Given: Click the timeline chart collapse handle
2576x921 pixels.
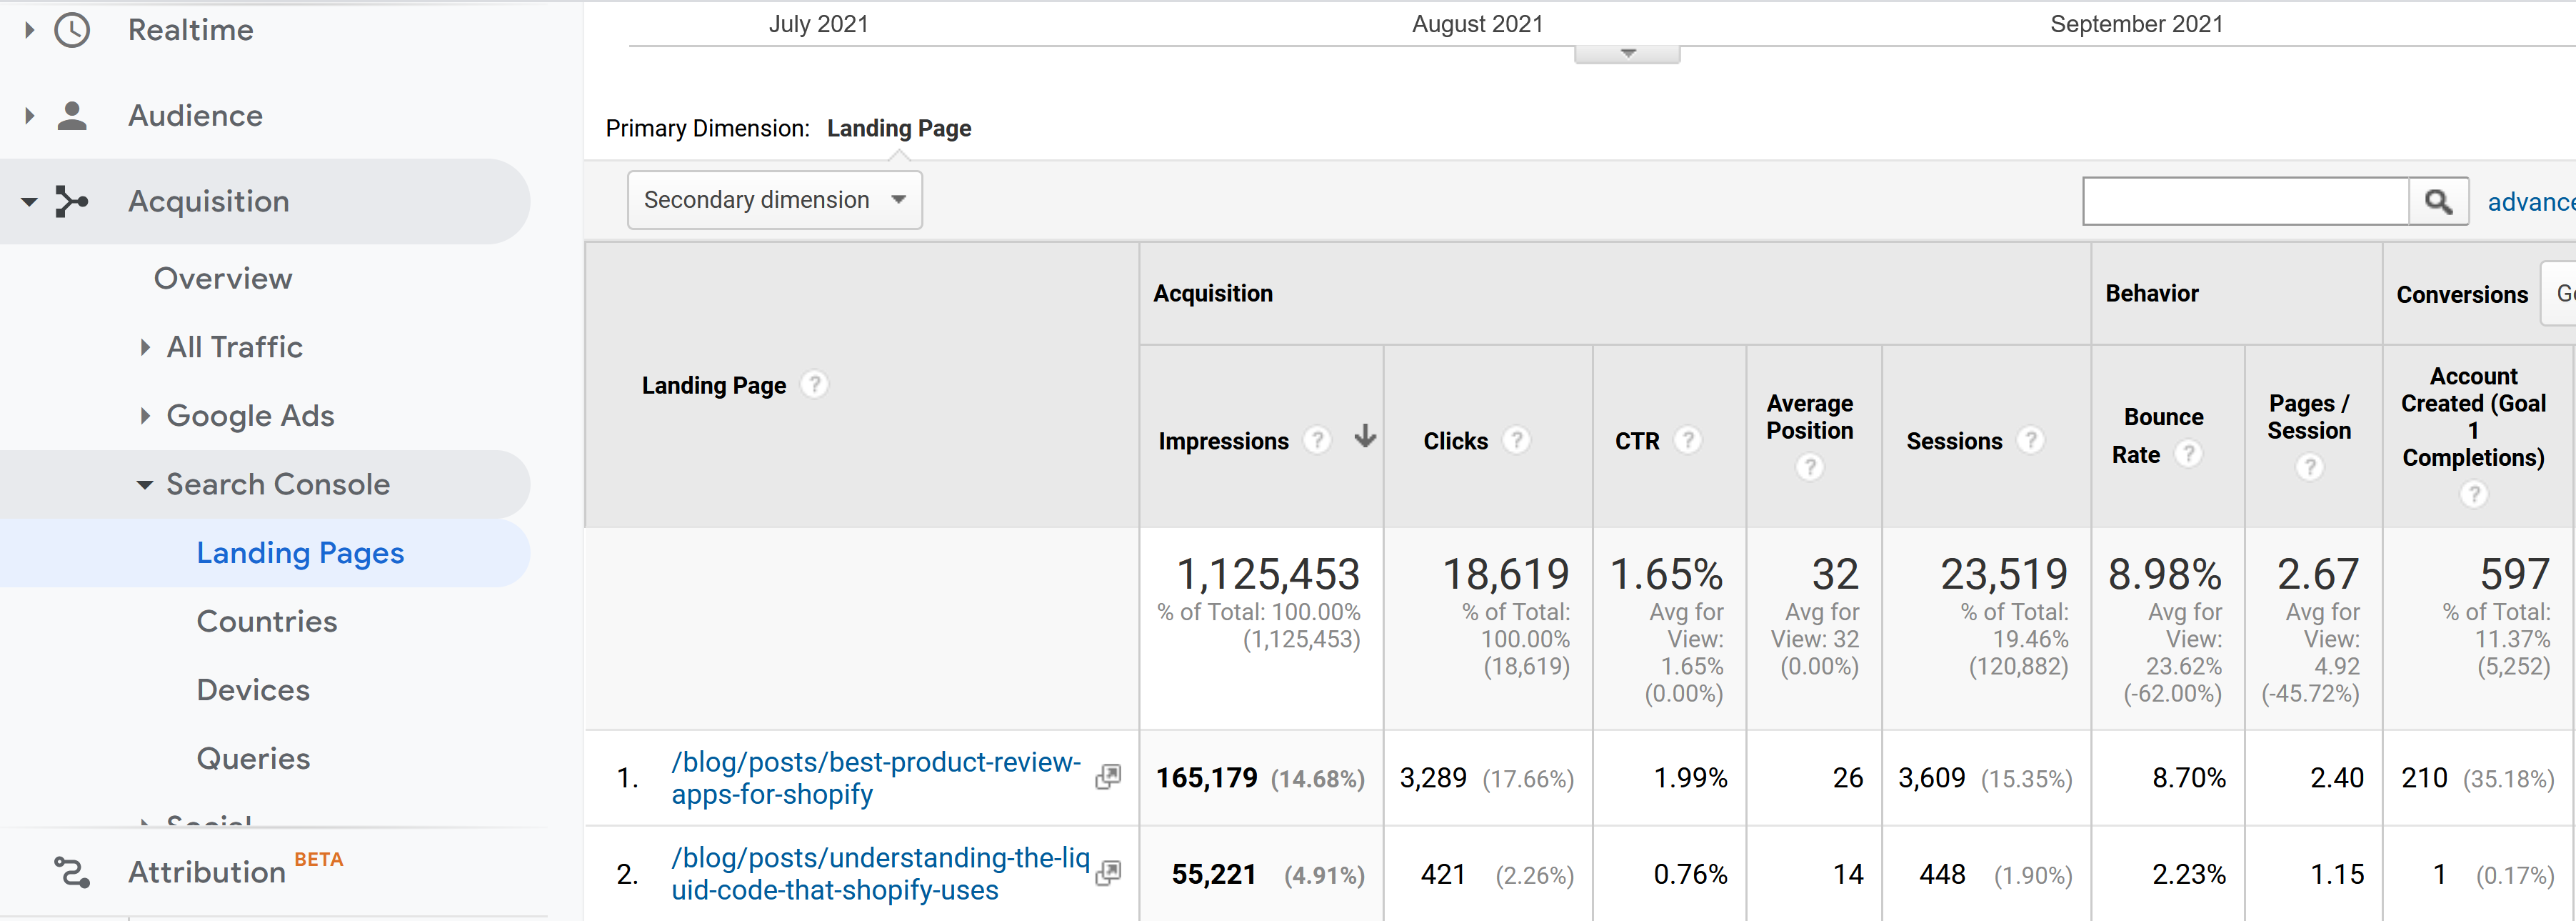Looking at the screenshot, I should [1627, 54].
